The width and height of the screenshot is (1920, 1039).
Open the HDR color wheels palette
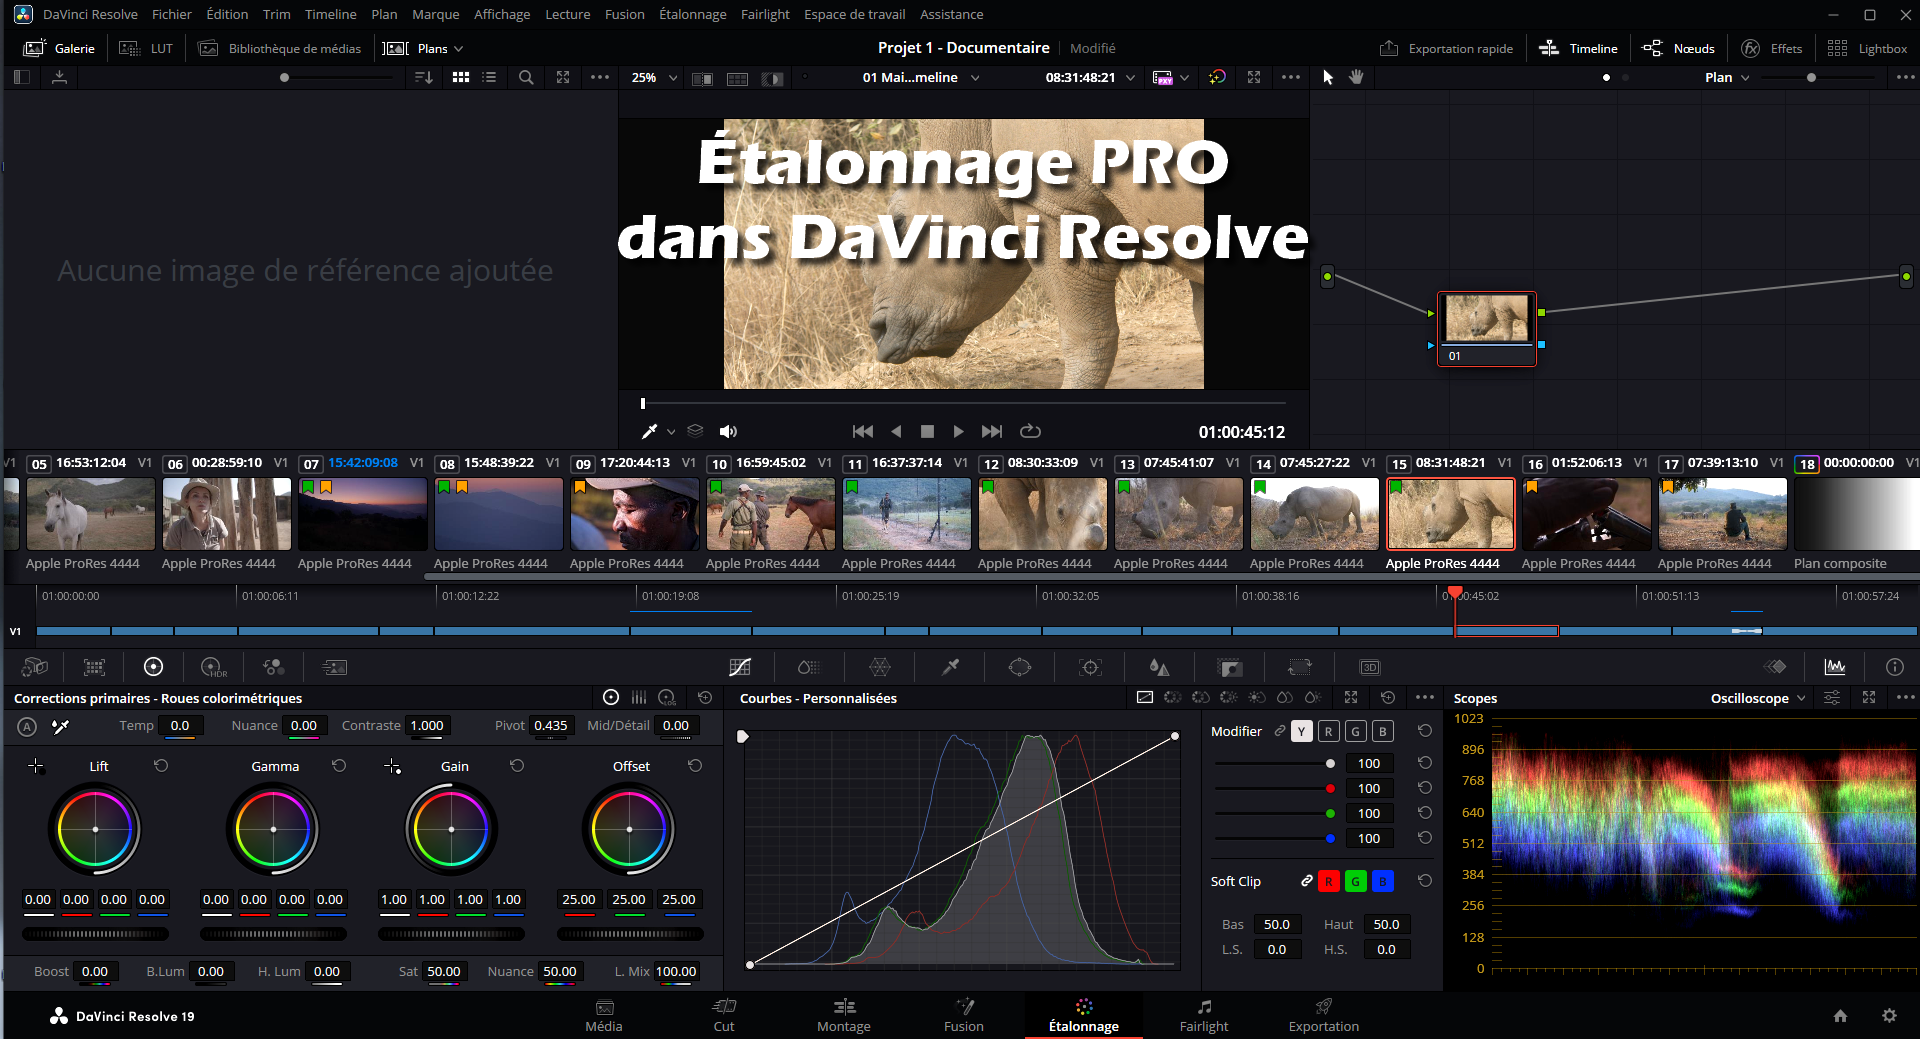pos(213,667)
